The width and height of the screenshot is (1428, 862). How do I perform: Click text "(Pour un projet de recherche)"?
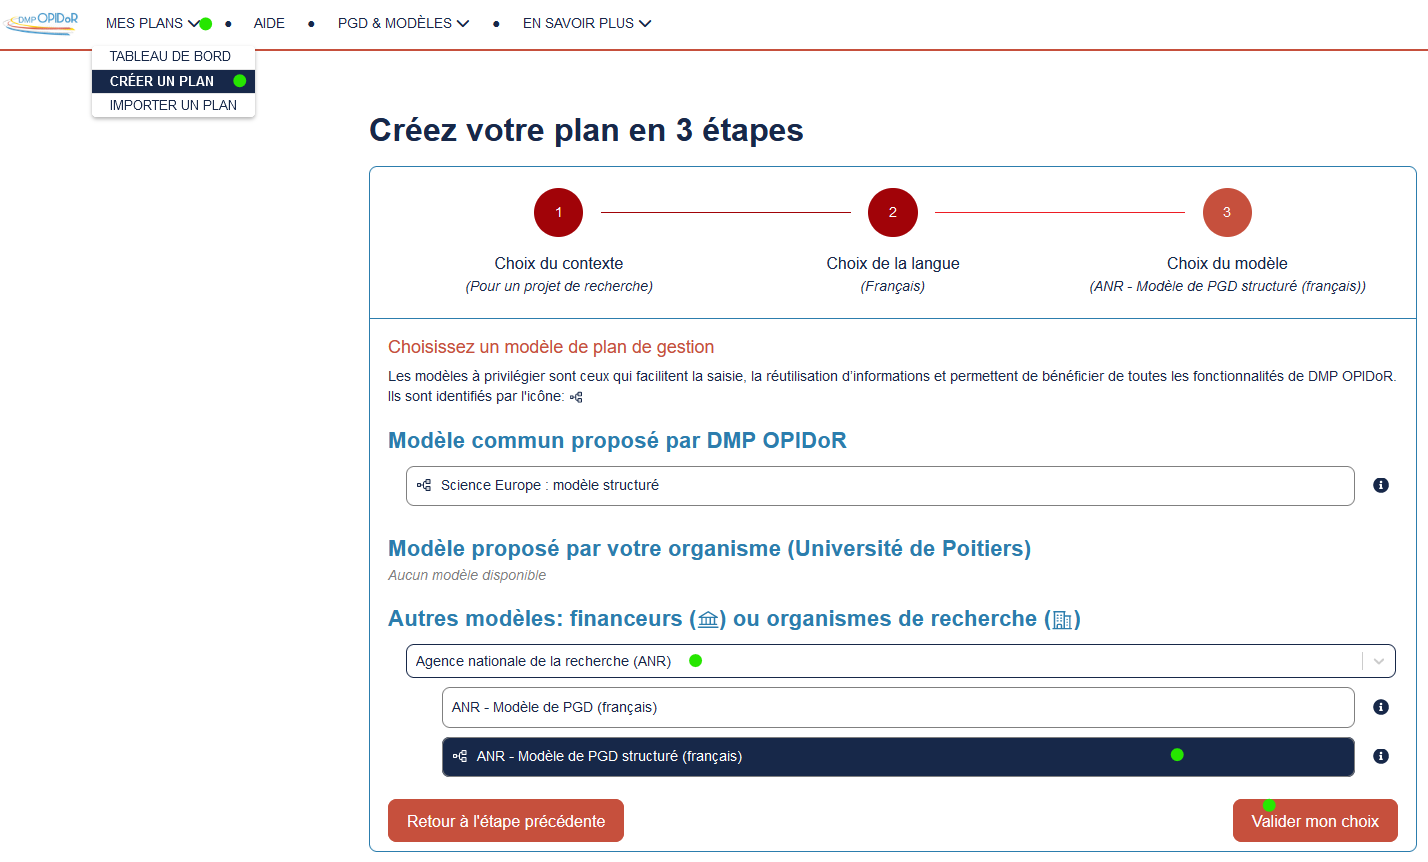click(559, 286)
